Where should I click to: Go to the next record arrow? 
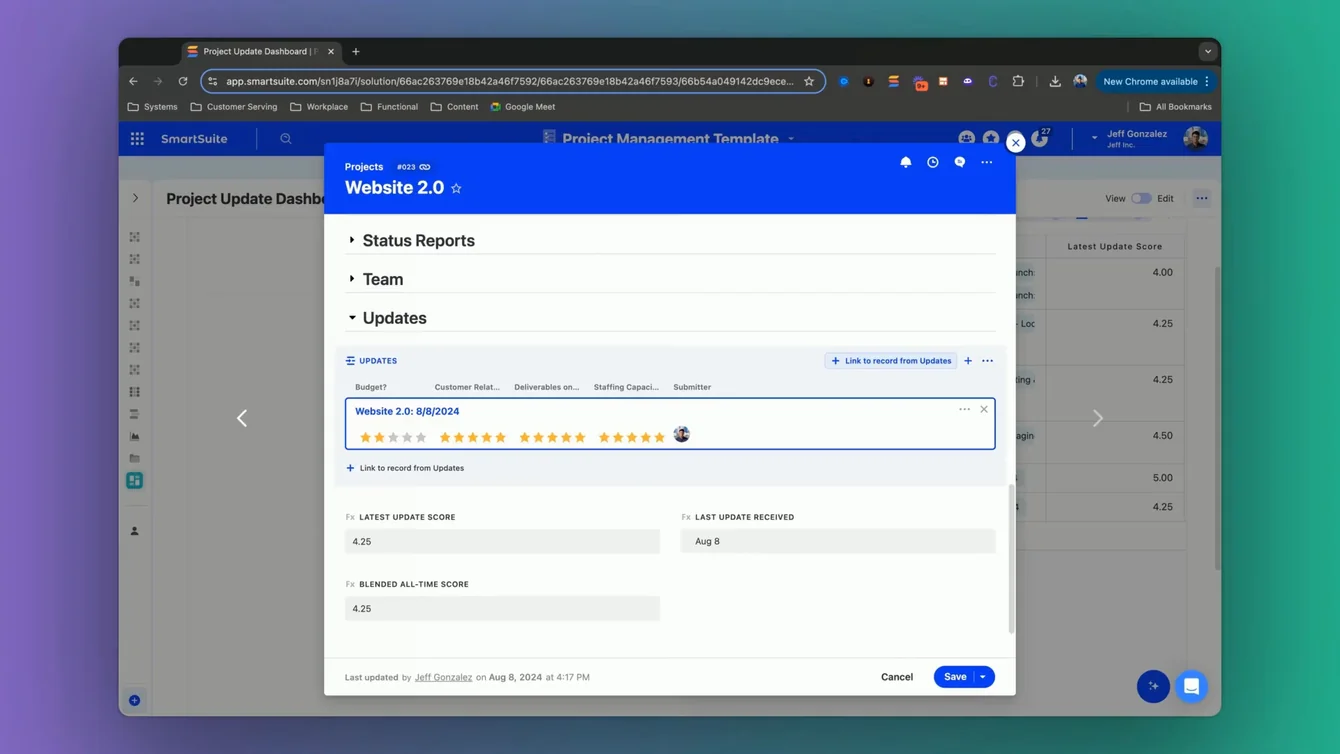[1098, 418]
